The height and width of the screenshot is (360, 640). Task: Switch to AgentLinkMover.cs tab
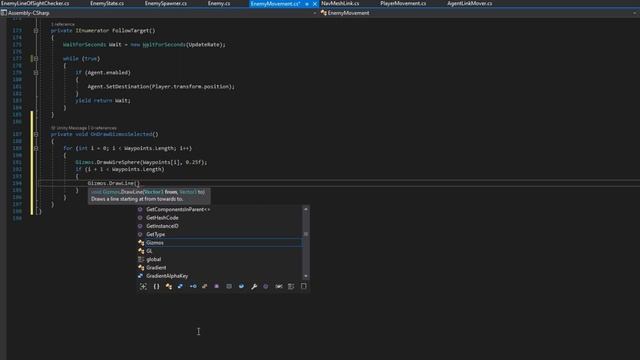[470, 4]
